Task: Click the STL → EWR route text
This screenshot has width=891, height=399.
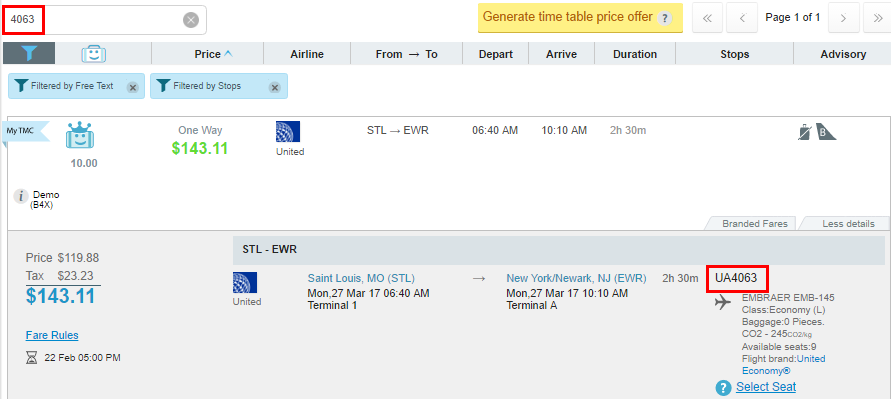Action: (x=398, y=131)
